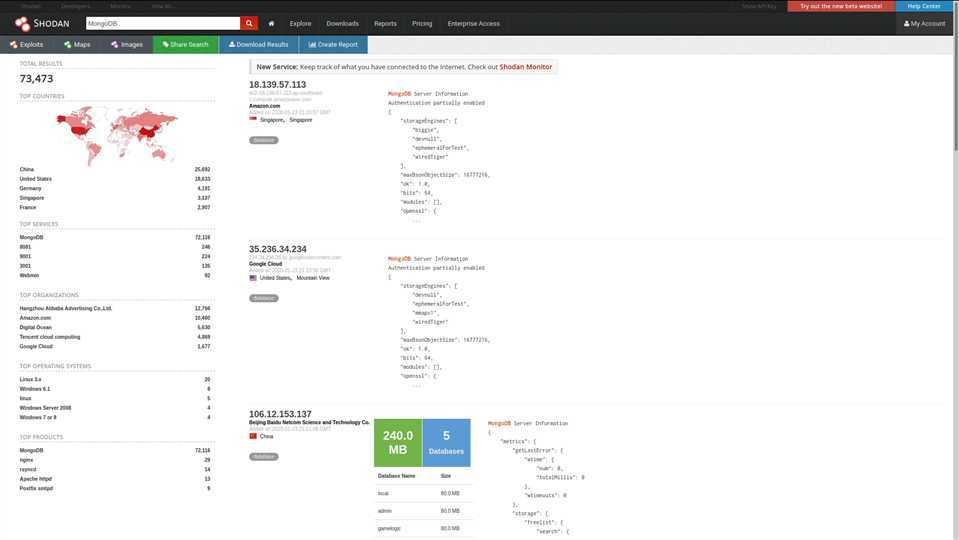Open host 106.12.153.137
The height and width of the screenshot is (540, 959).
click(280, 414)
